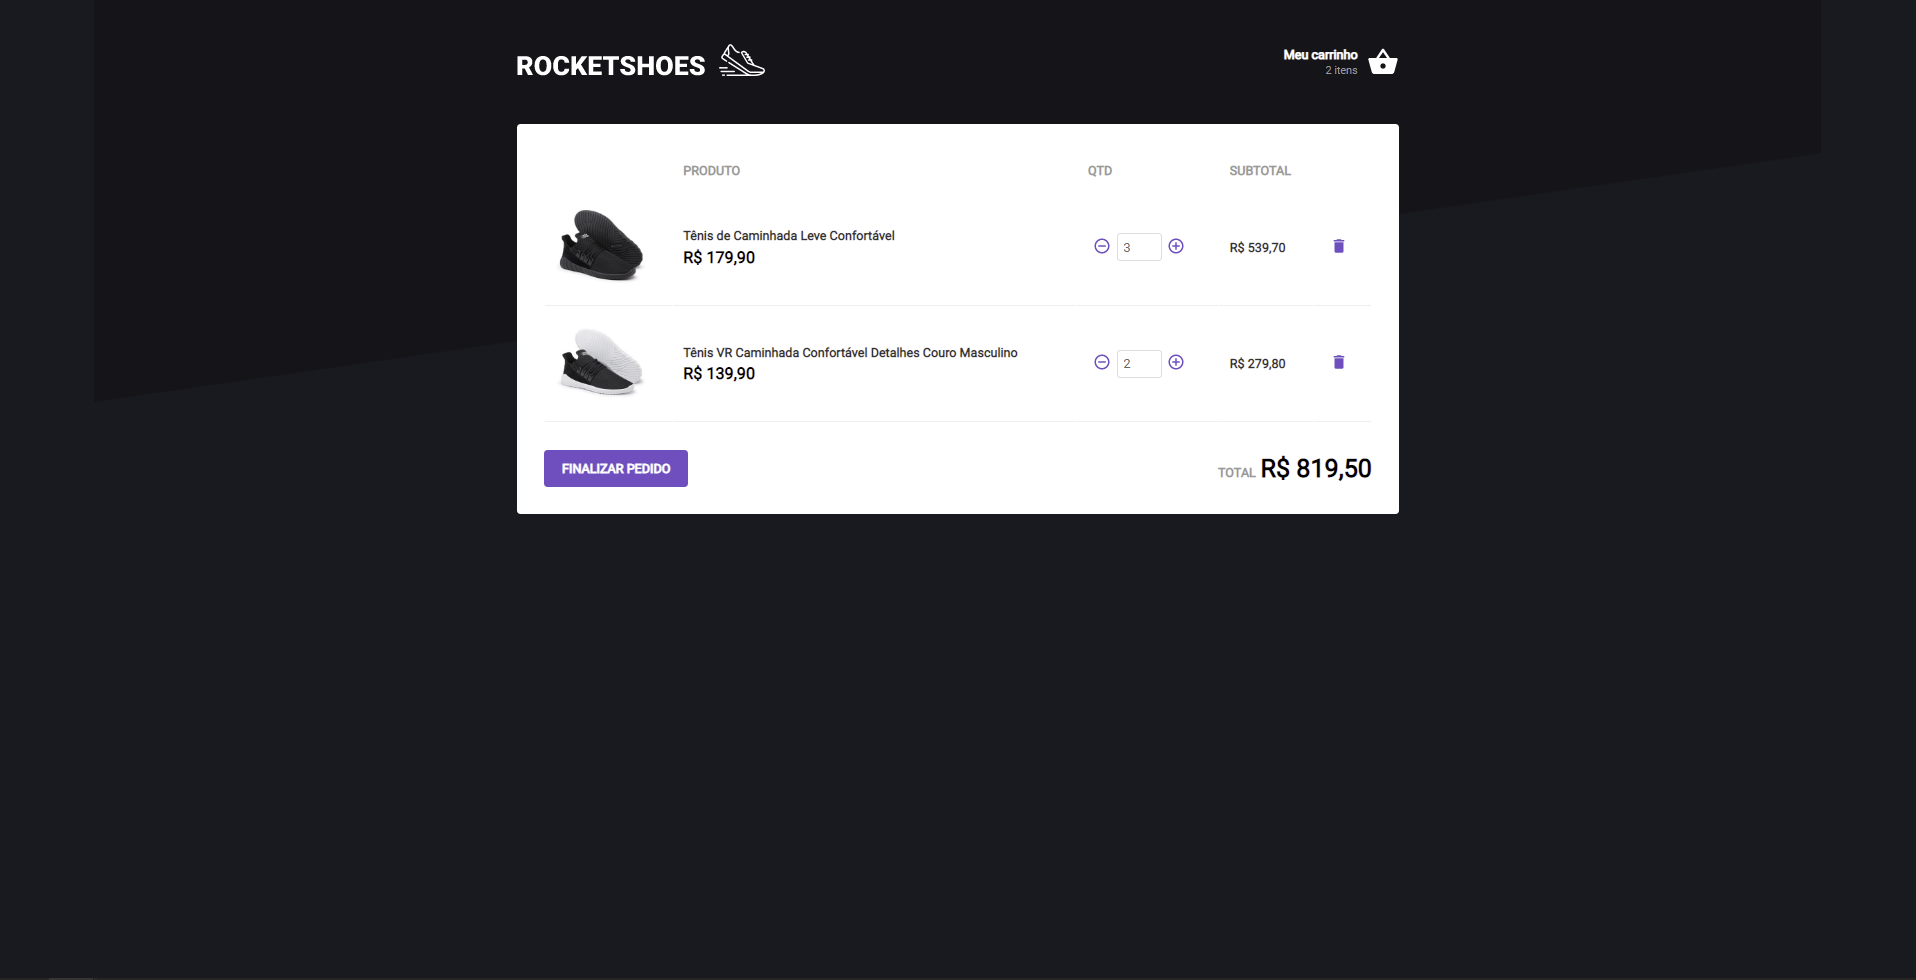Open Meu carrinho from the header
Viewport: 1916px width, 980px height.
tap(1320, 54)
